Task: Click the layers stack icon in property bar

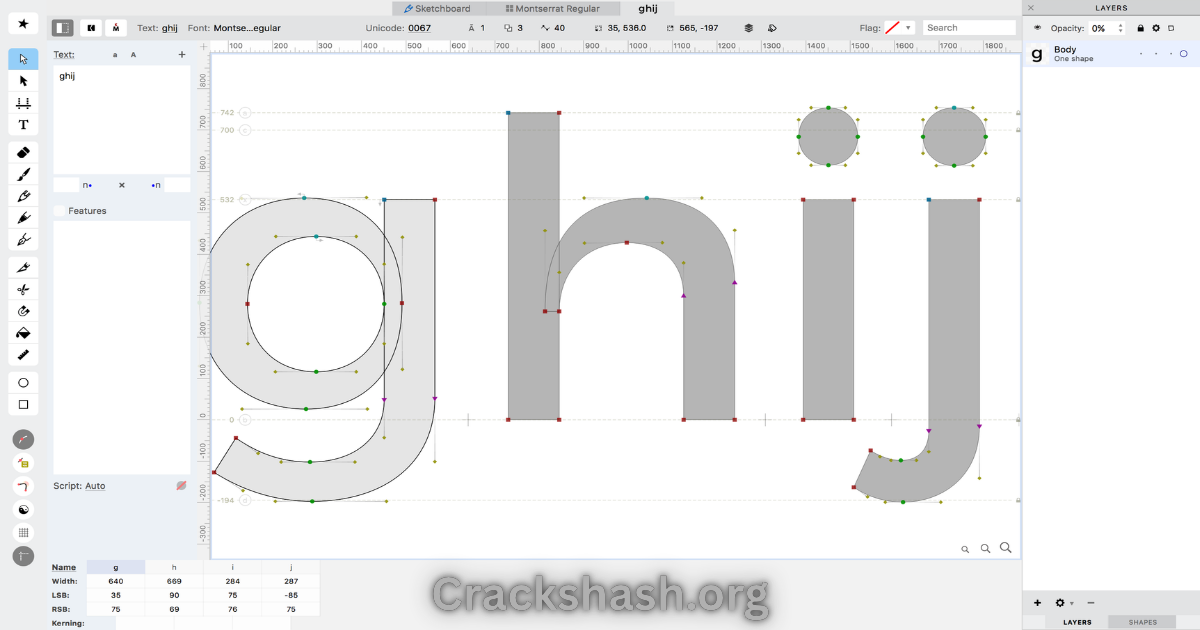Action: coord(749,28)
